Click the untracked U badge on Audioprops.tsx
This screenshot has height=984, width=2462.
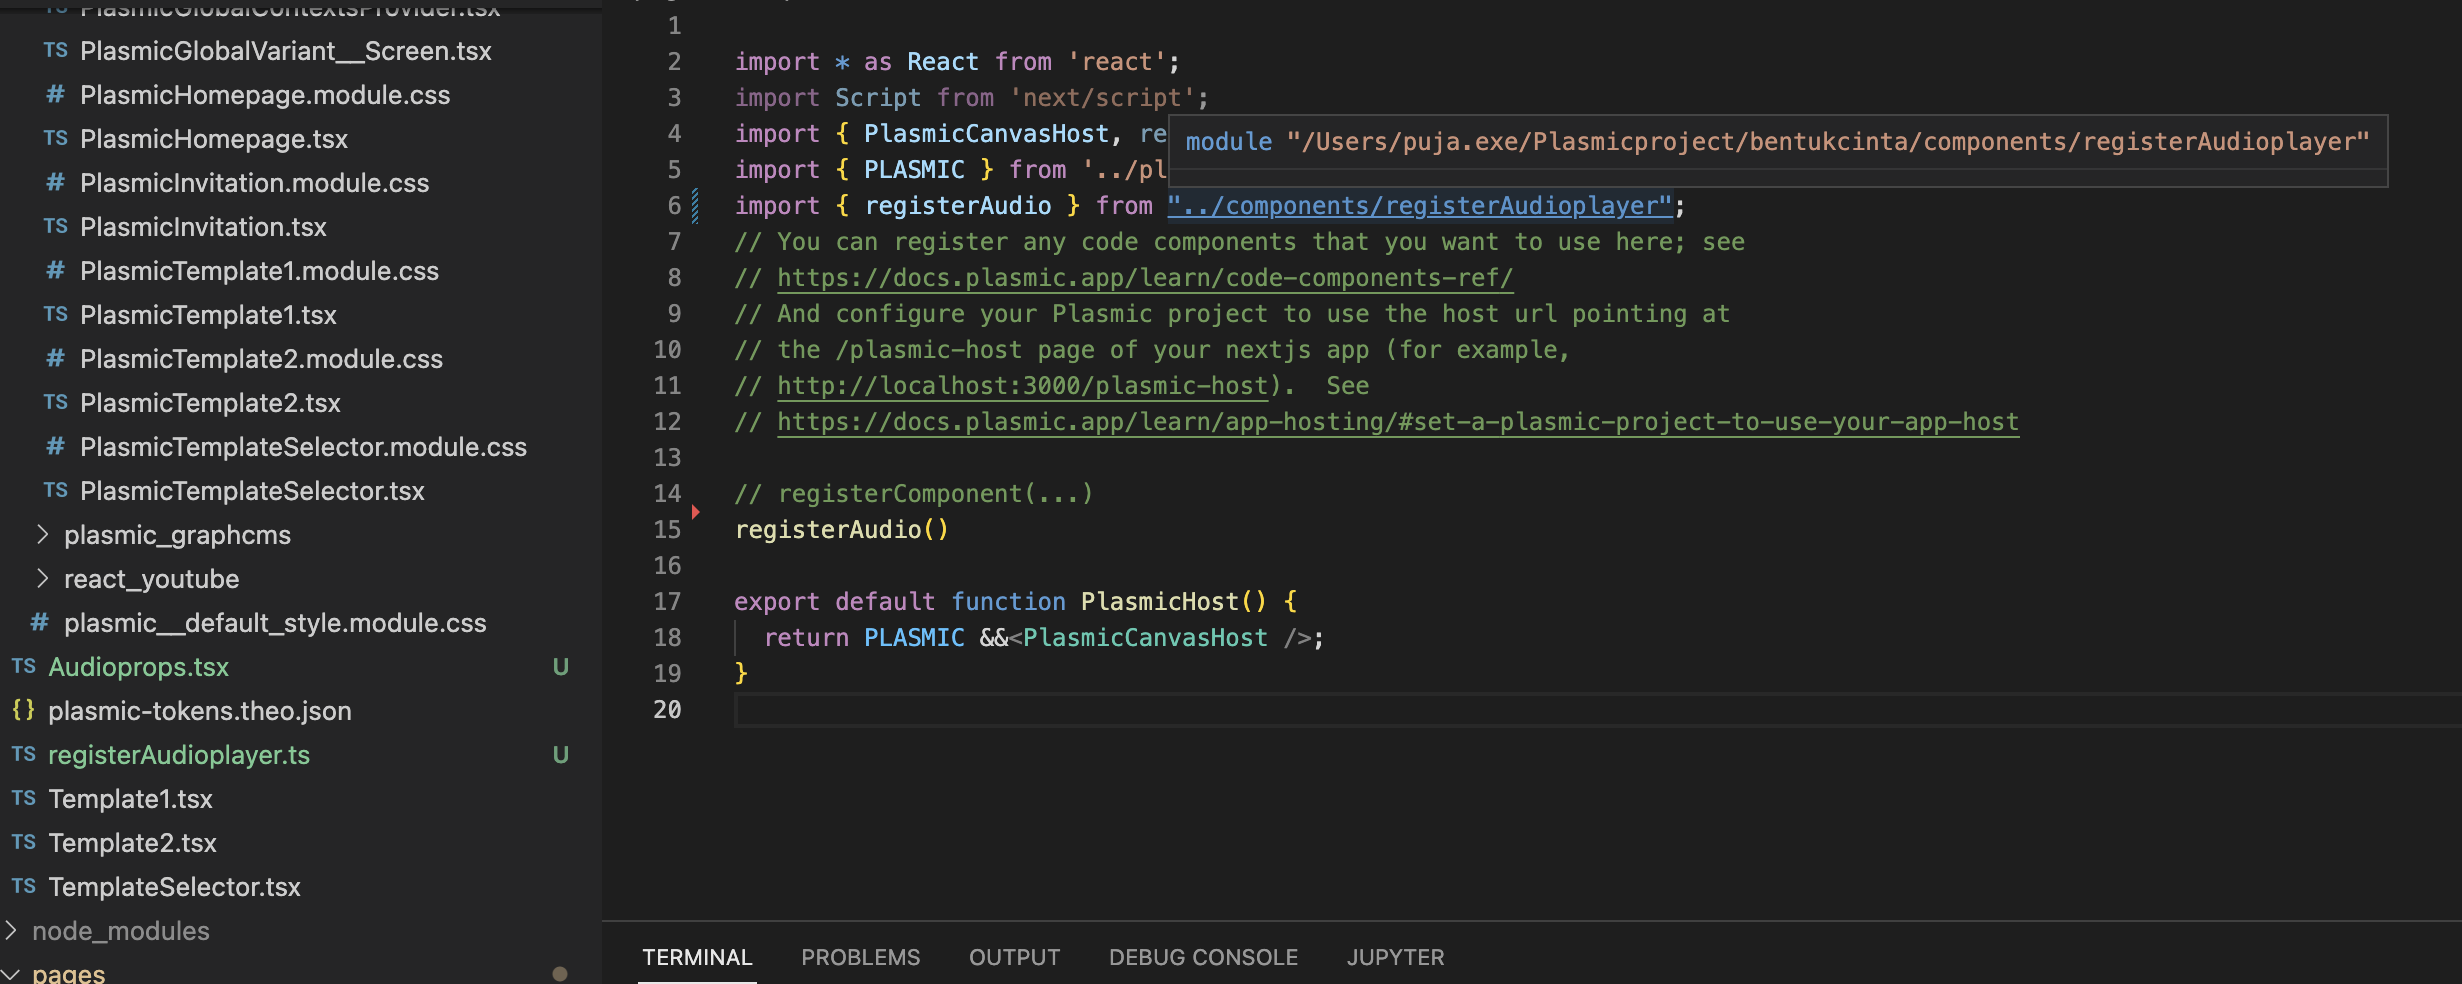coord(560,667)
